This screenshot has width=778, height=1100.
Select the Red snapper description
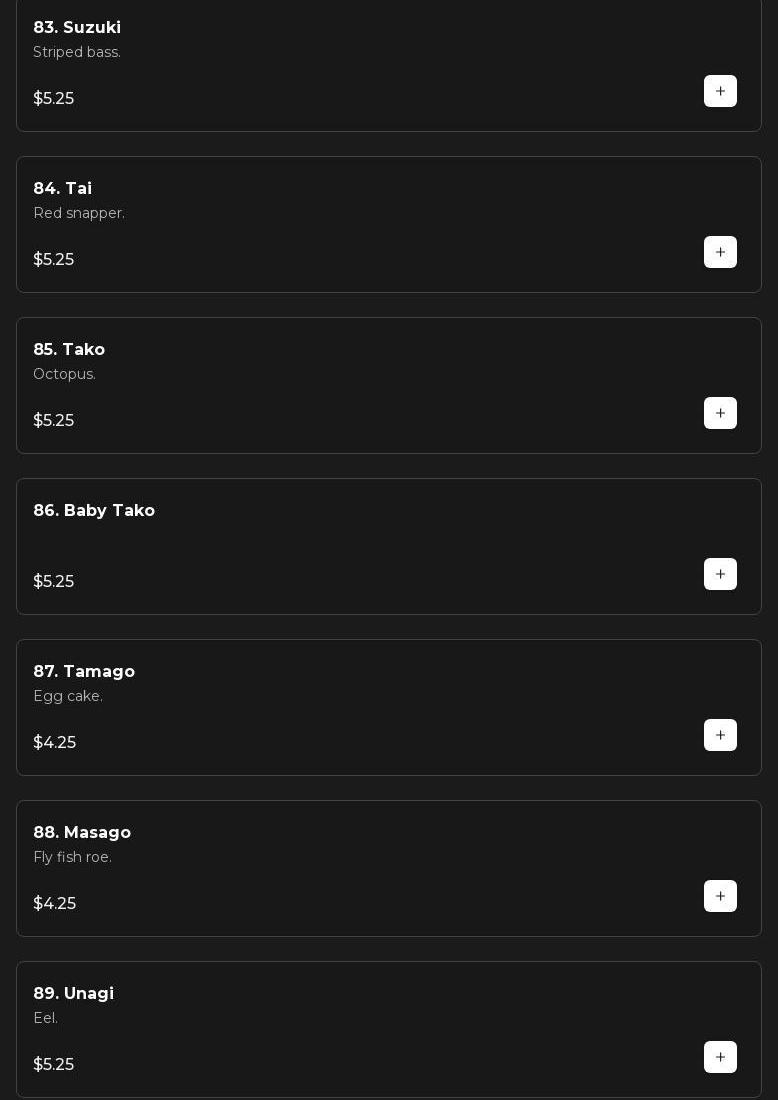[x=79, y=213]
